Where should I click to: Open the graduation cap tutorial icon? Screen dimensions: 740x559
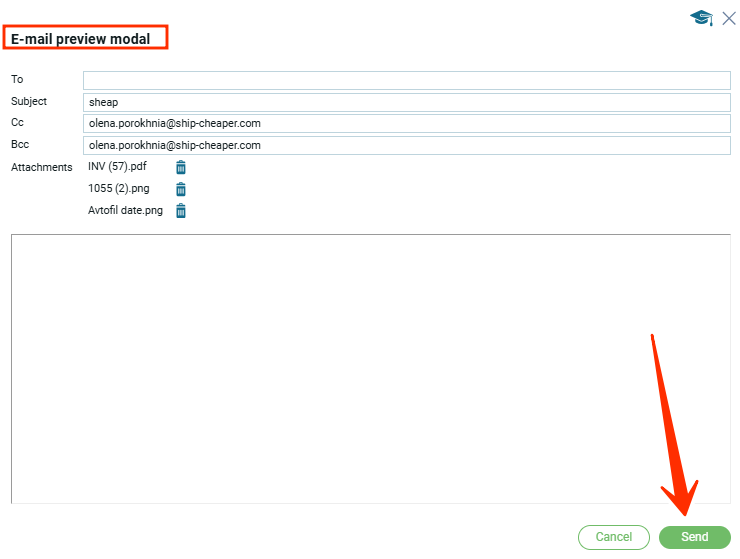click(x=701, y=18)
